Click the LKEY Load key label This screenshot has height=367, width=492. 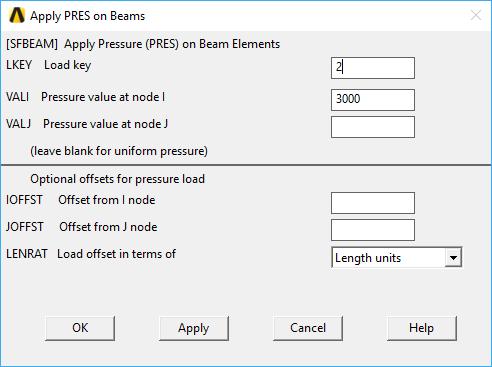pyautogui.click(x=48, y=65)
